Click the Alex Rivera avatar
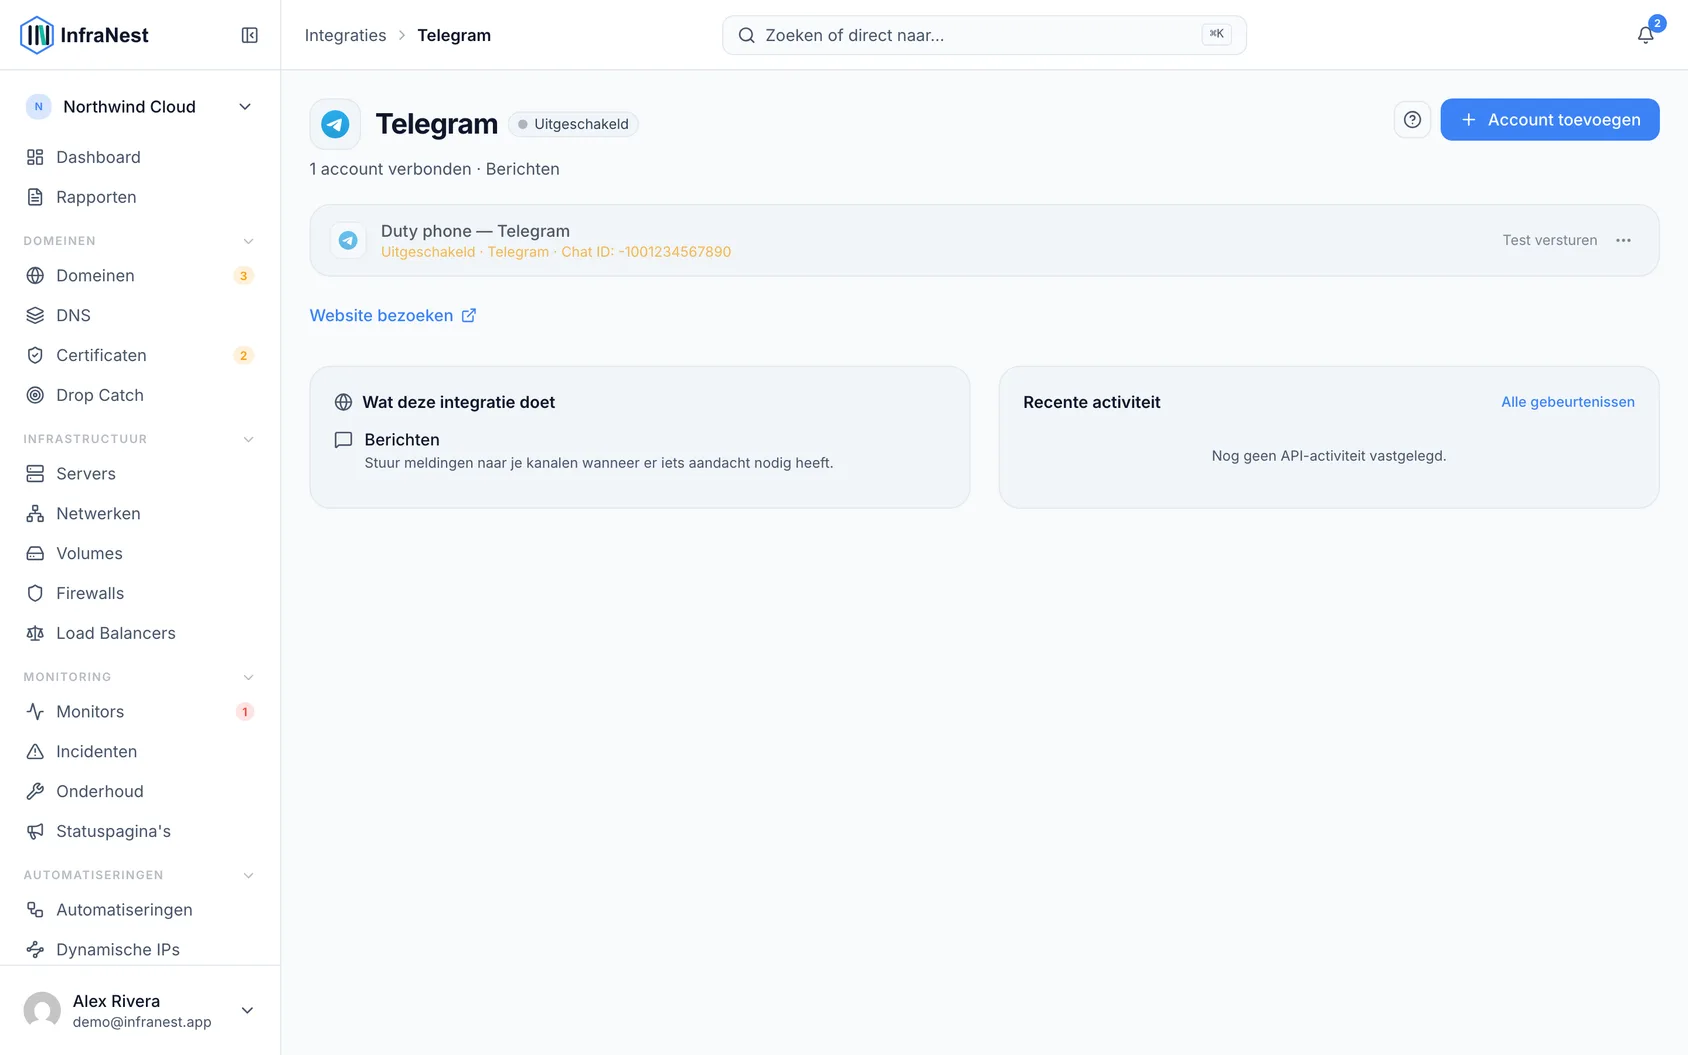The height and width of the screenshot is (1055, 1688). click(x=42, y=1010)
